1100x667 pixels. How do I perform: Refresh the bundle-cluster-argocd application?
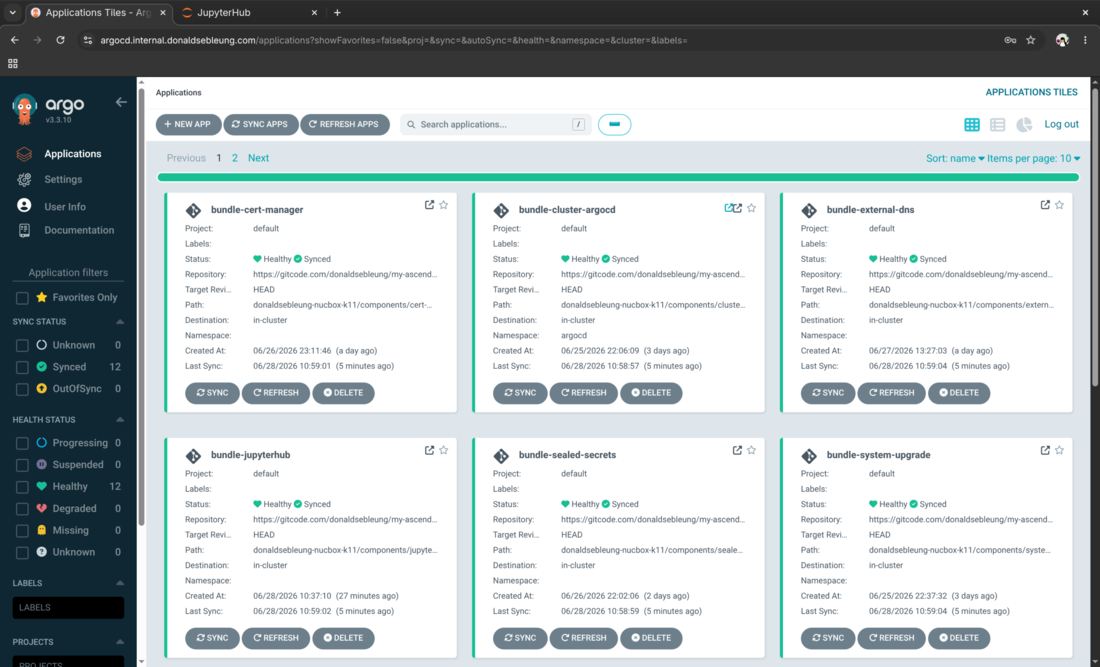click(x=584, y=393)
